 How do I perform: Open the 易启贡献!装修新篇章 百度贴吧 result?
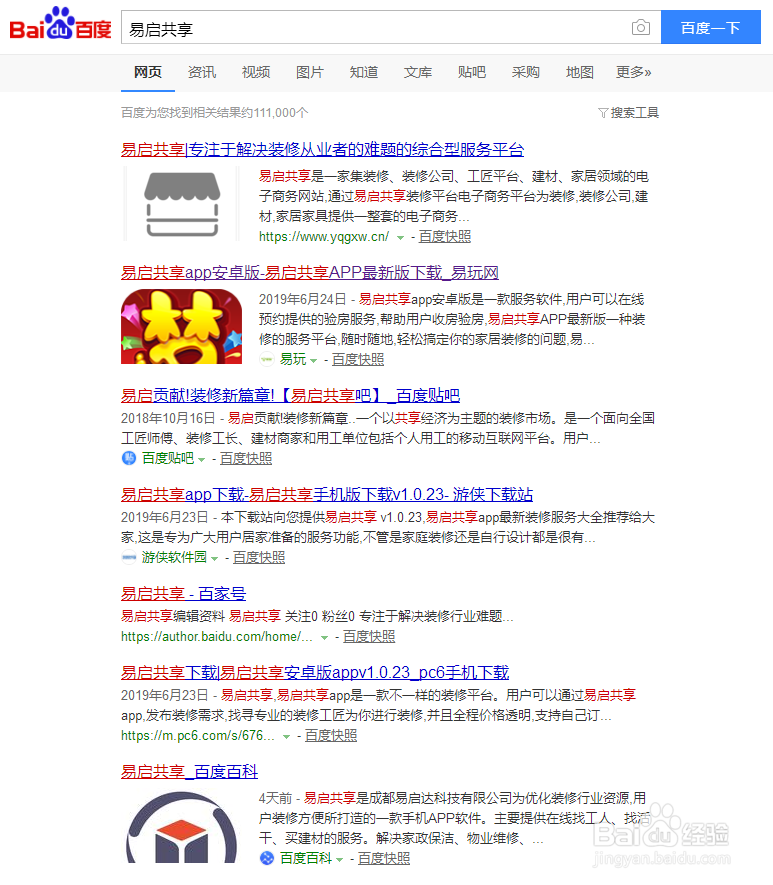(x=291, y=395)
